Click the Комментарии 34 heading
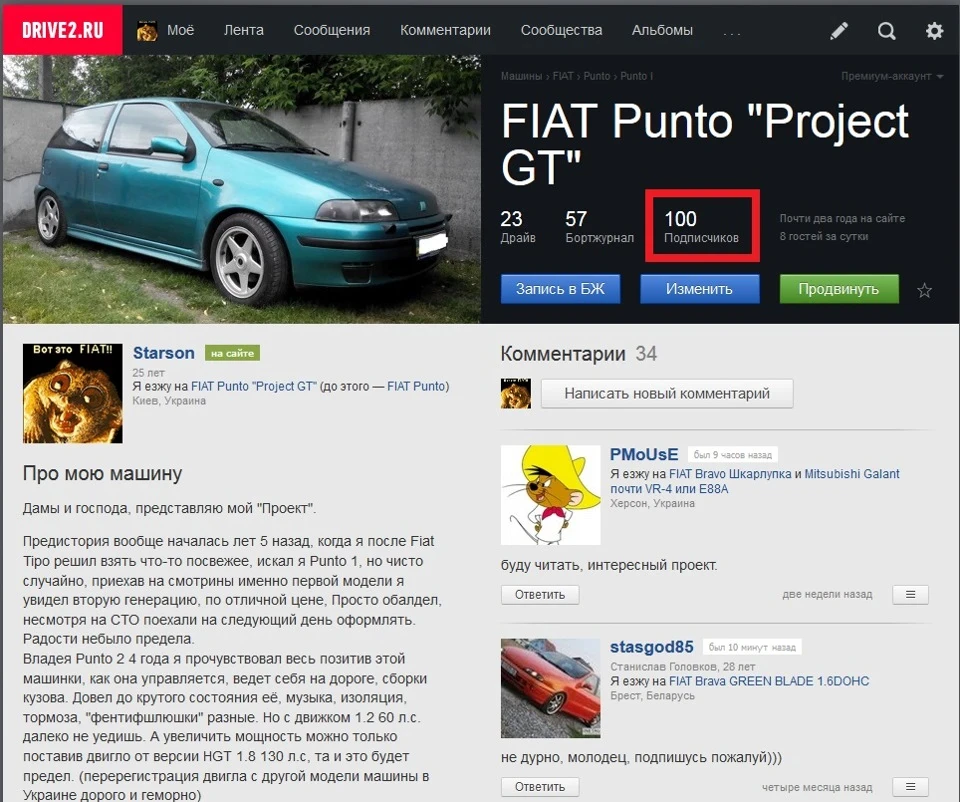Screen dimensions: 960x802 tap(579, 354)
